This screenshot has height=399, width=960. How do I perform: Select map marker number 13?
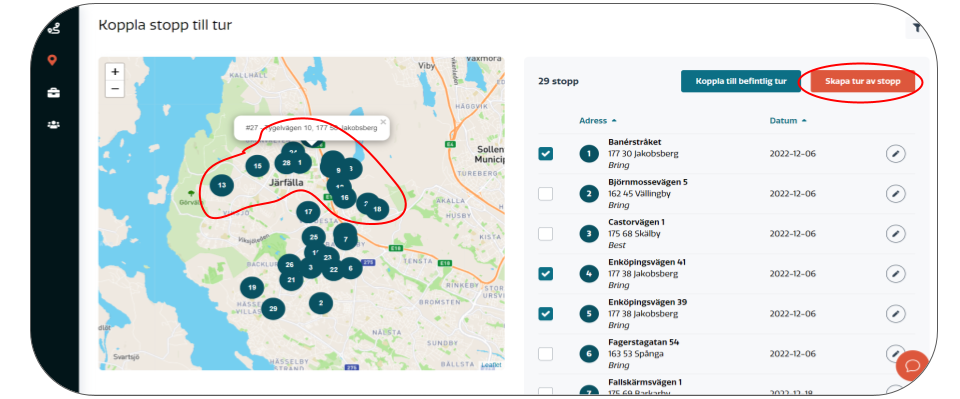222,185
